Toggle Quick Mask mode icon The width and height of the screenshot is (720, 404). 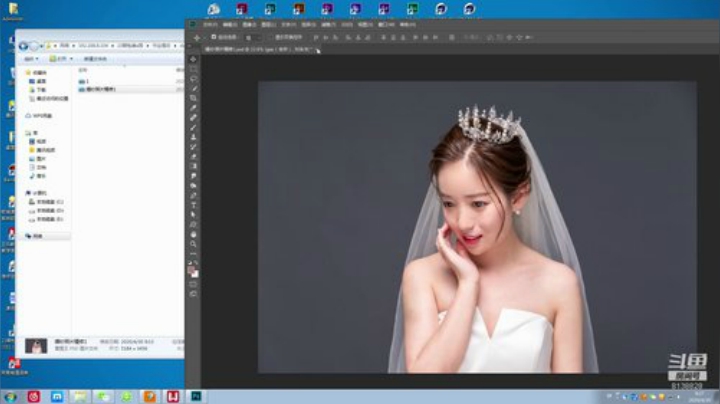tap(193, 284)
